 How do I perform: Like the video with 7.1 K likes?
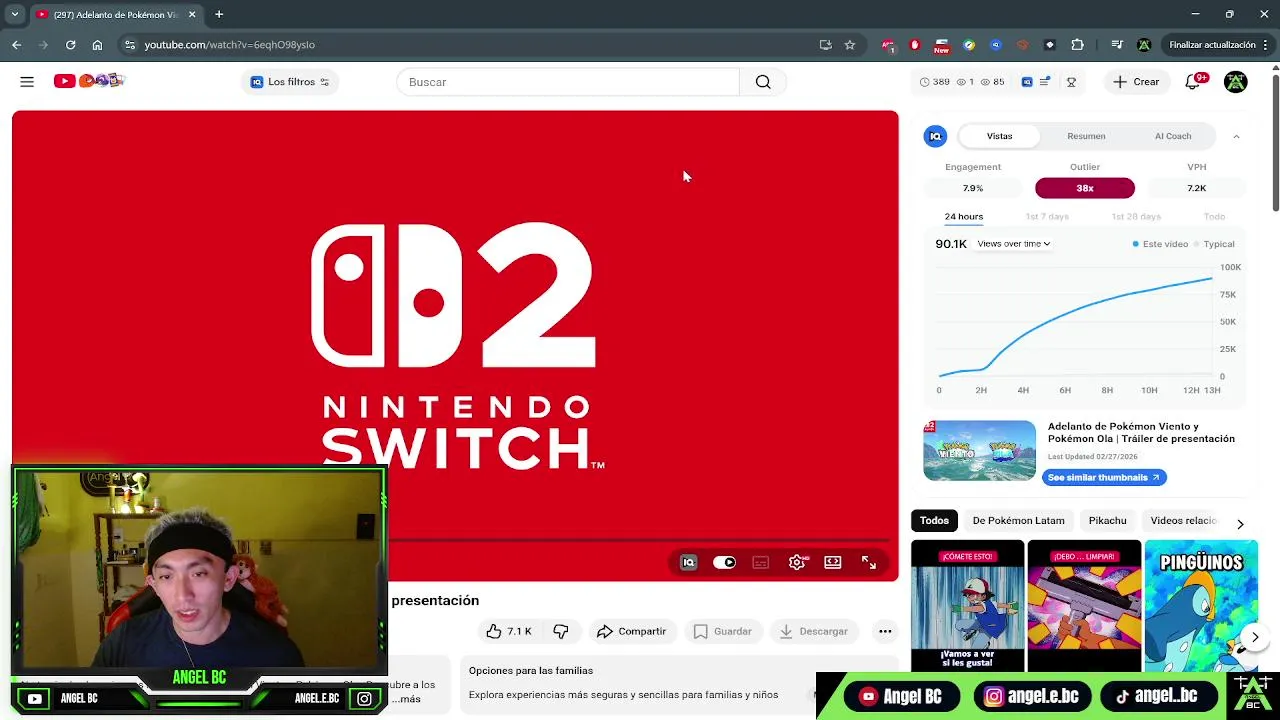(x=509, y=631)
